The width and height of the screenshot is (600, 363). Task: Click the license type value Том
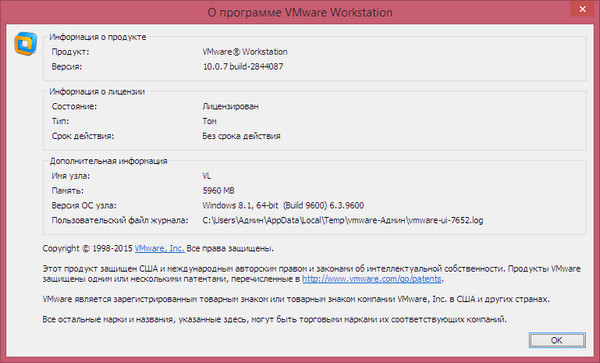point(209,121)
